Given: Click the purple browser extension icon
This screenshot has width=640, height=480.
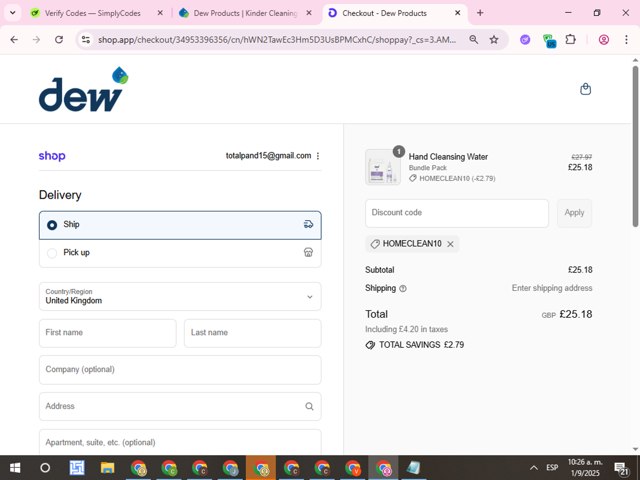Looking at the screenshot, I should point(525,40).
